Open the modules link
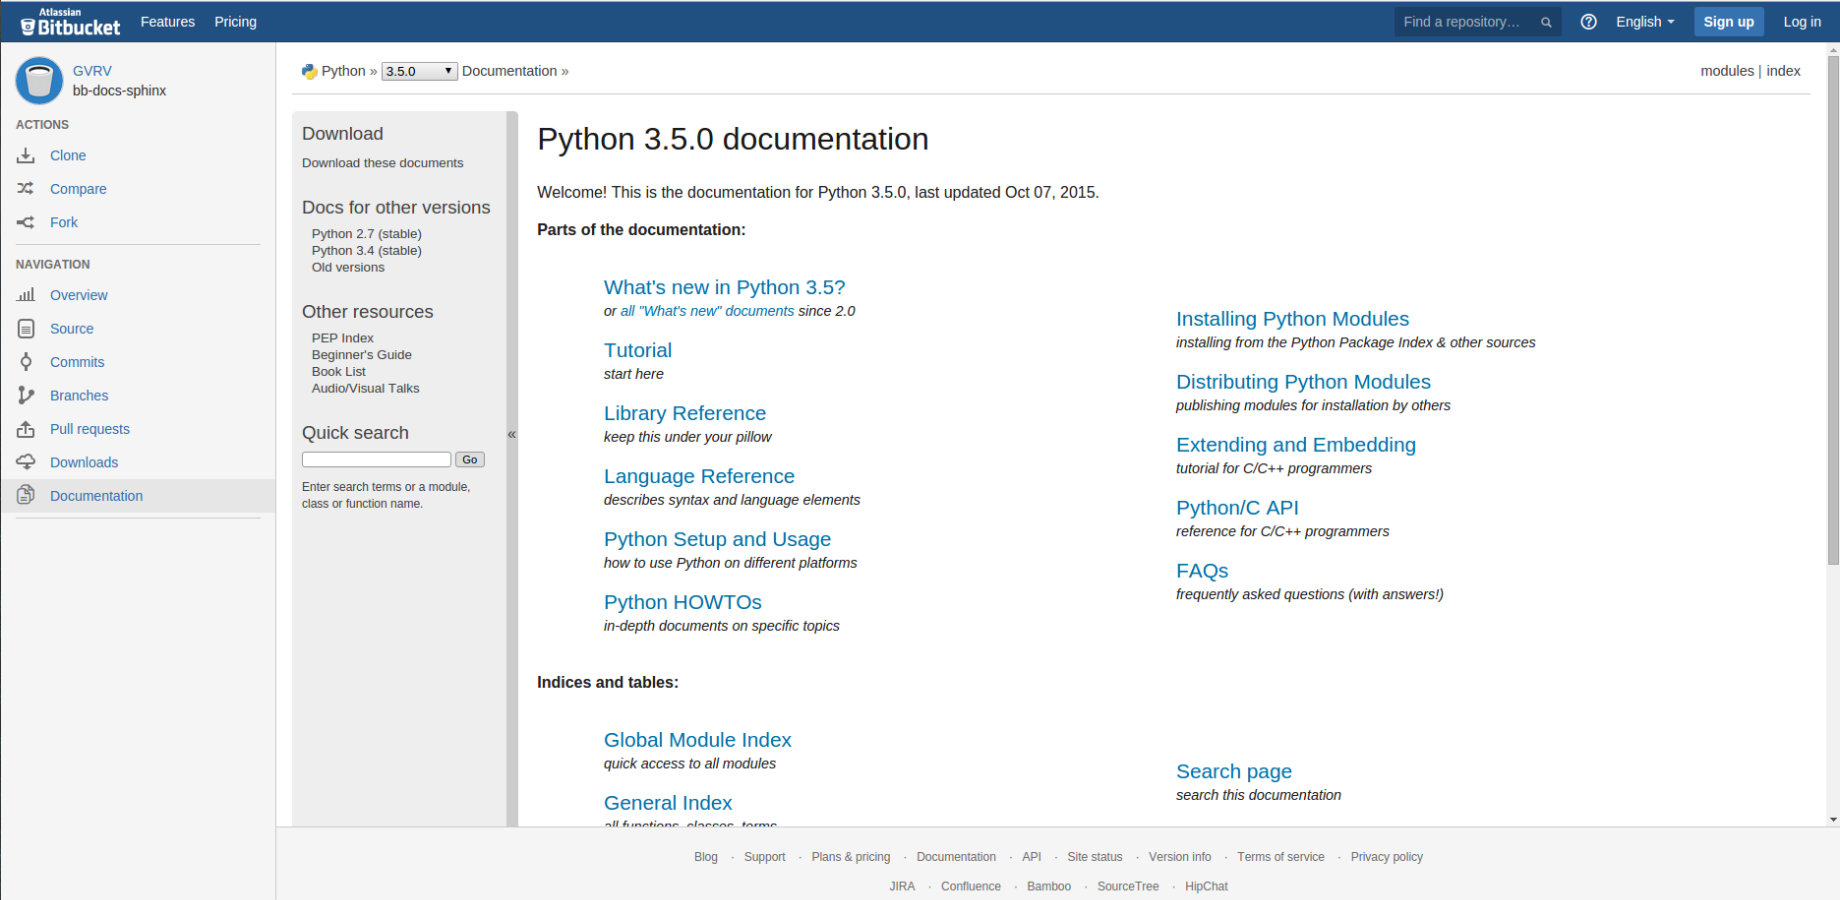Image resolution: width=1840 pixels, height=900 pixels. [1727, 71]
